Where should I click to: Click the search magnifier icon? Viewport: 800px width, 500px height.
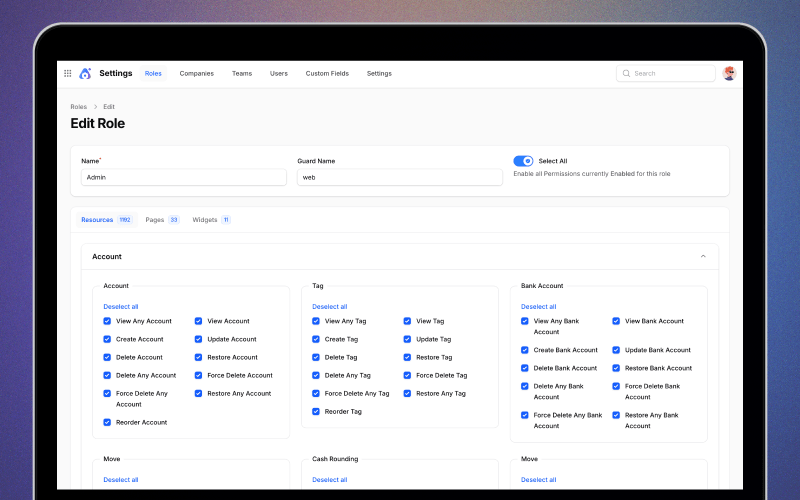tap(627, 73)
